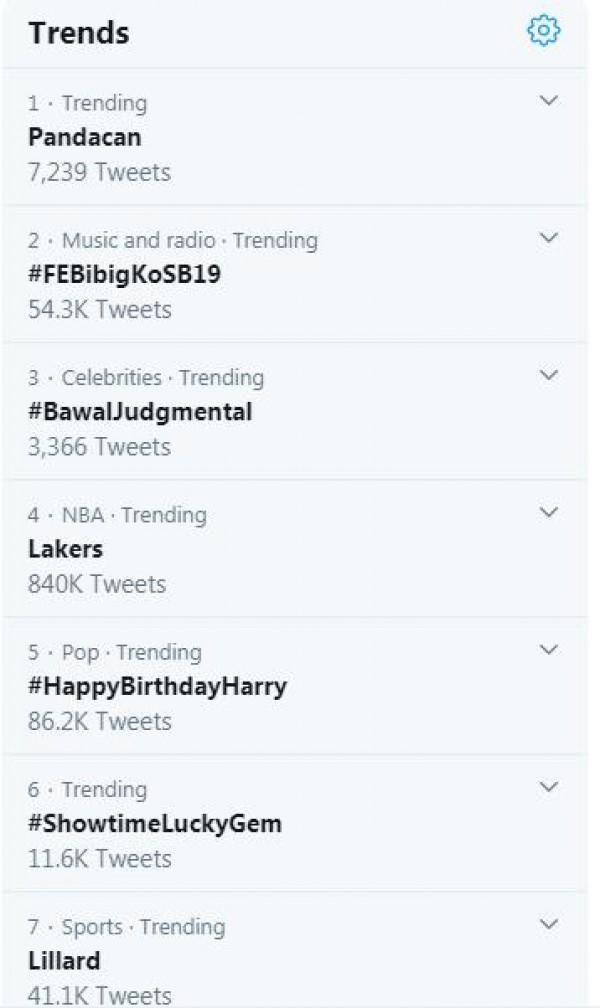Open #HappyBirthdayHarry trending hashtag
Viewport: 600px width, 1008px height.
(157, 686)
